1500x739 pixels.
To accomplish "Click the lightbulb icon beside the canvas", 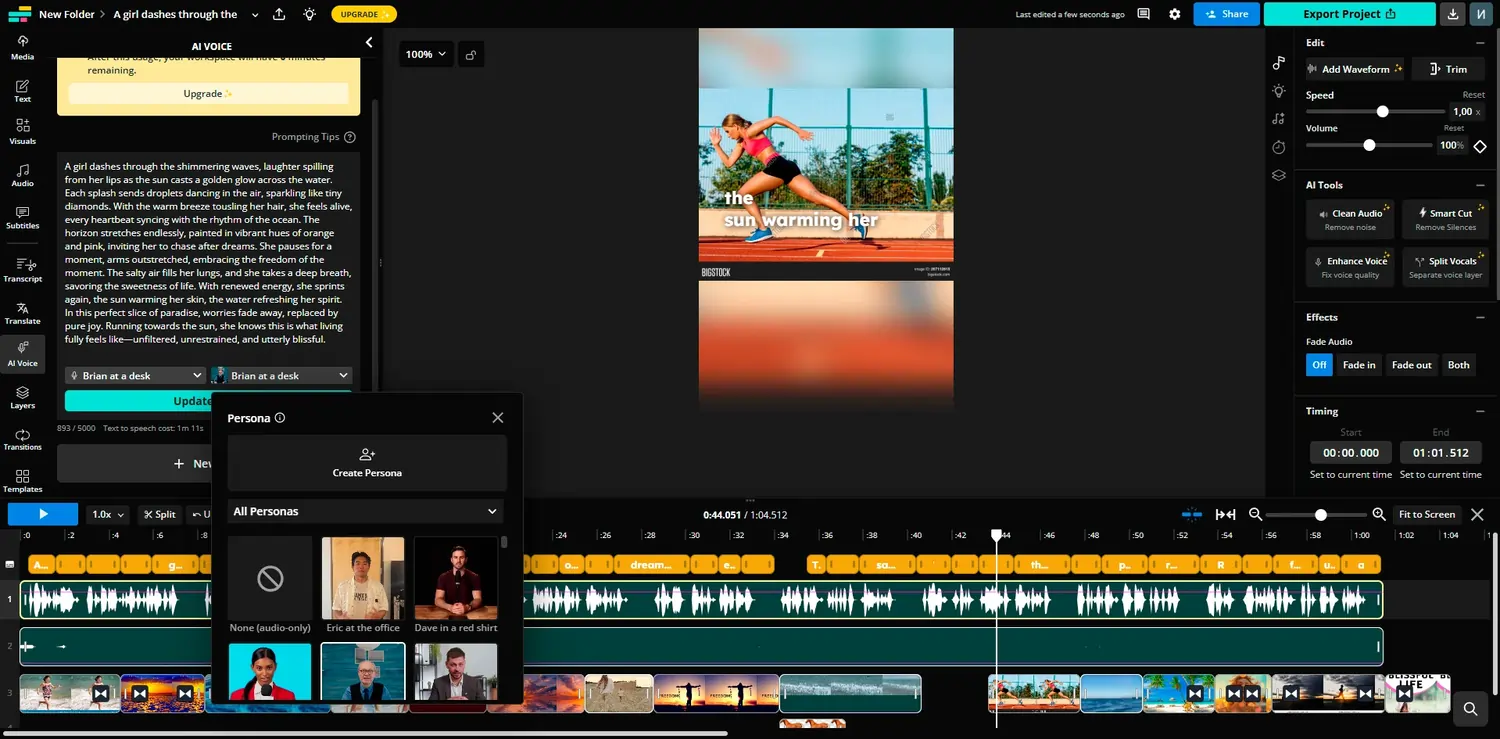I will pos(1279,91).
